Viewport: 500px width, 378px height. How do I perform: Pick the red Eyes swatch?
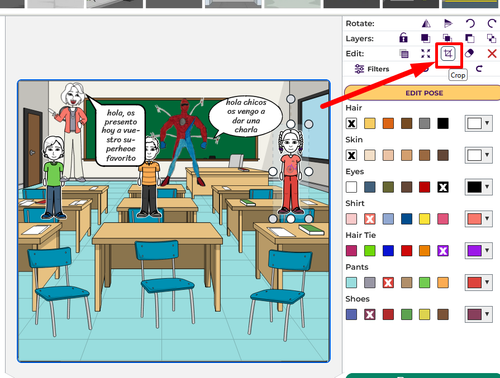click(x=424, y=187)
